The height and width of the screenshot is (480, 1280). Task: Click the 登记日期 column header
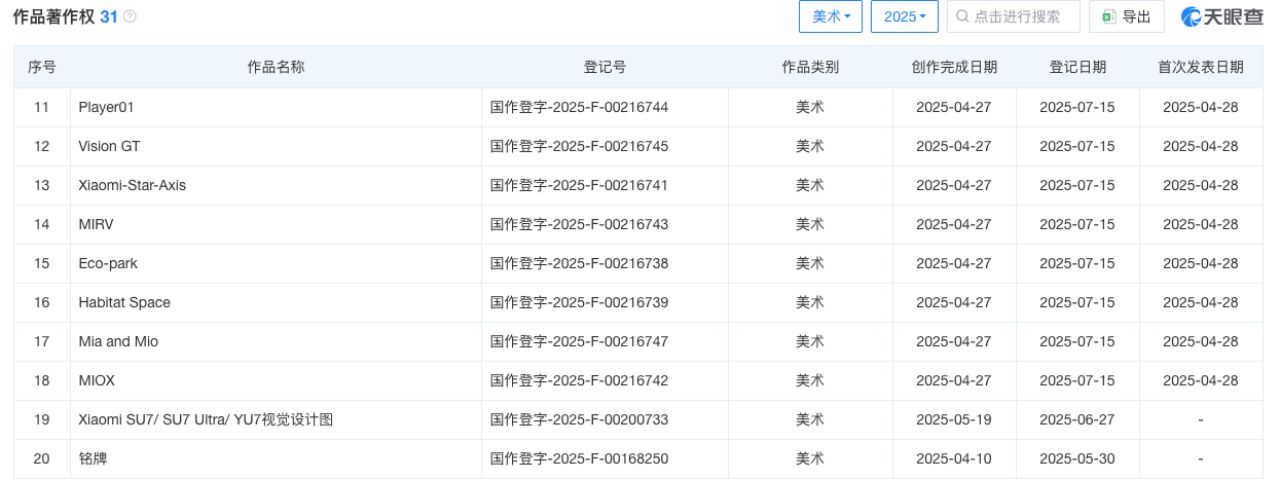tap(1077, 67)
